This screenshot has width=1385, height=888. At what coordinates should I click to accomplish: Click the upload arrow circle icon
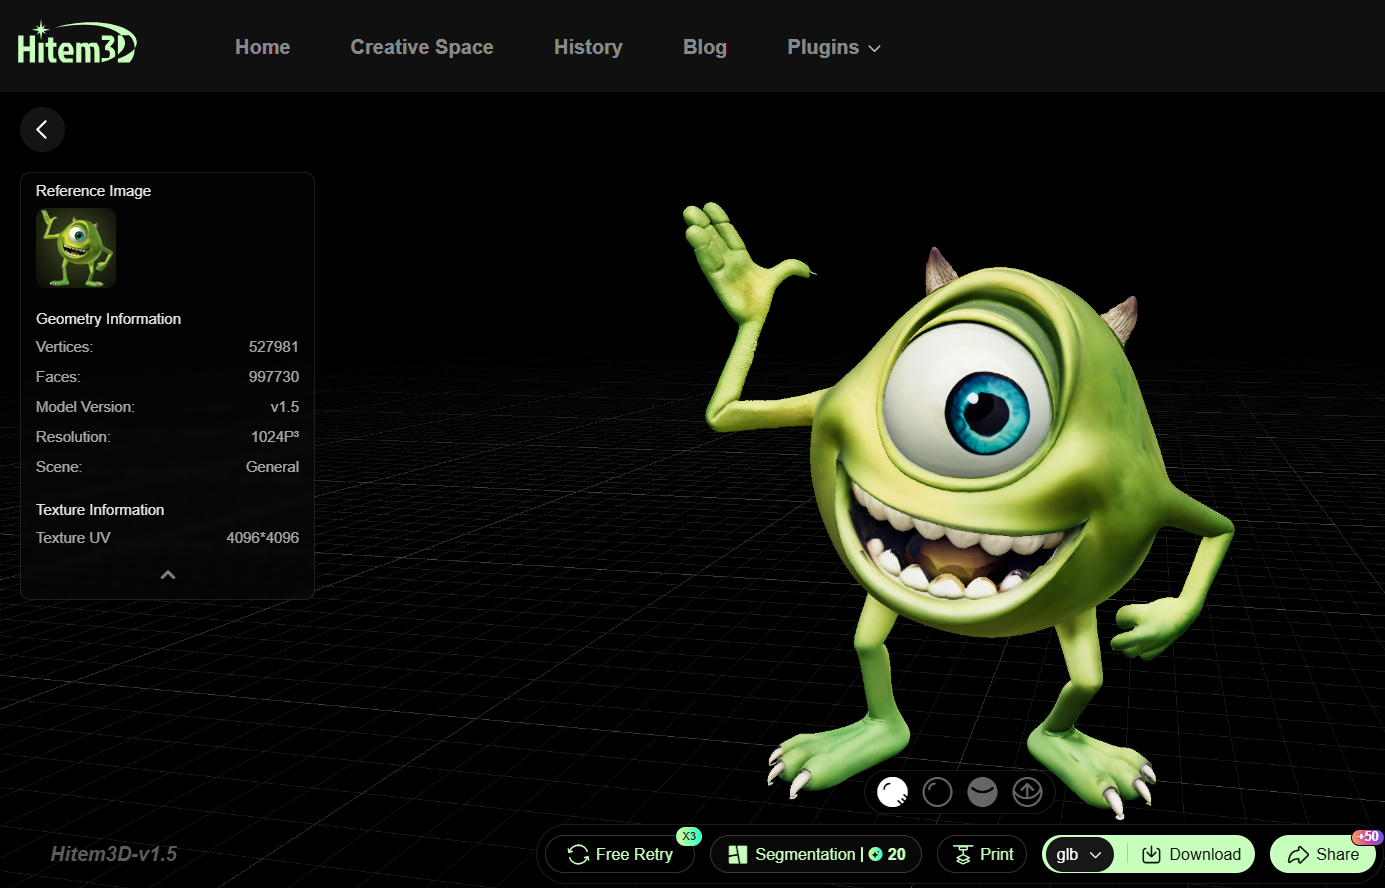click(1027, 792)
